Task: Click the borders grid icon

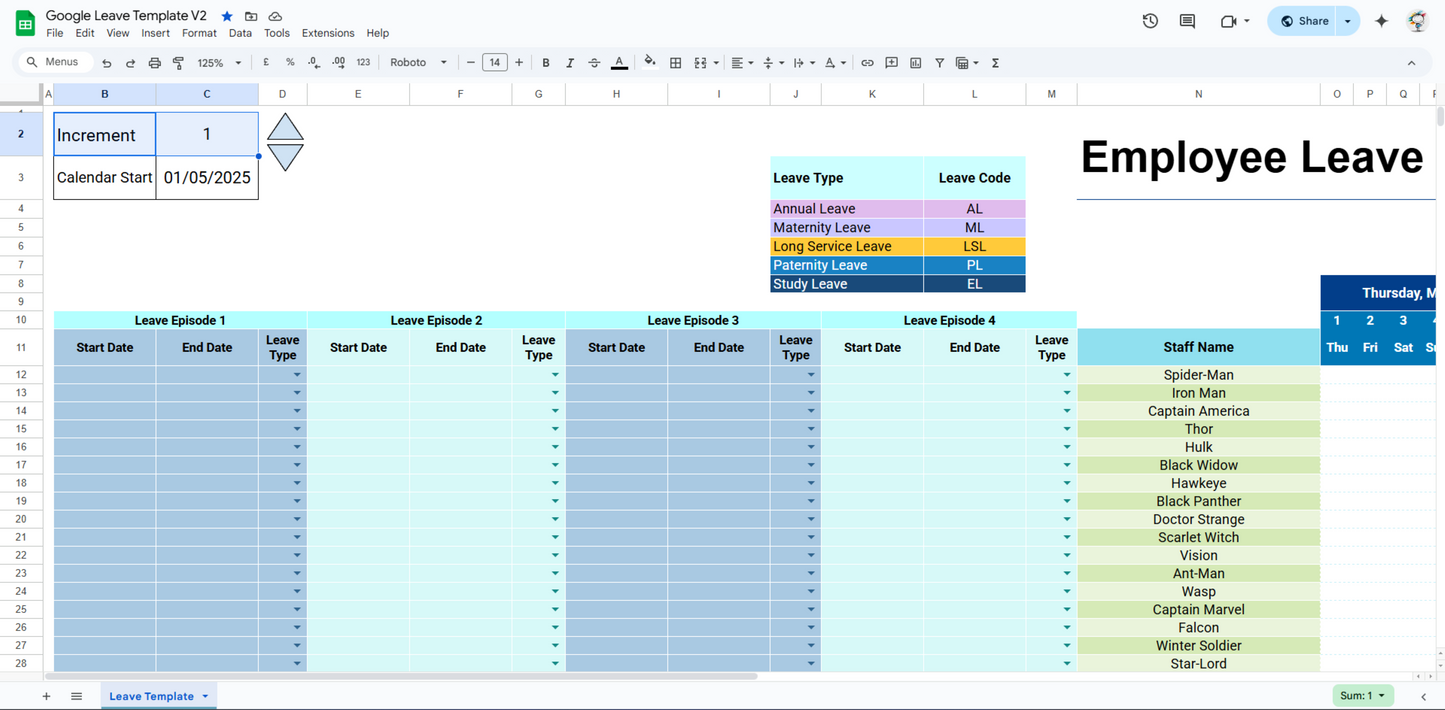Action: (676, 63)
